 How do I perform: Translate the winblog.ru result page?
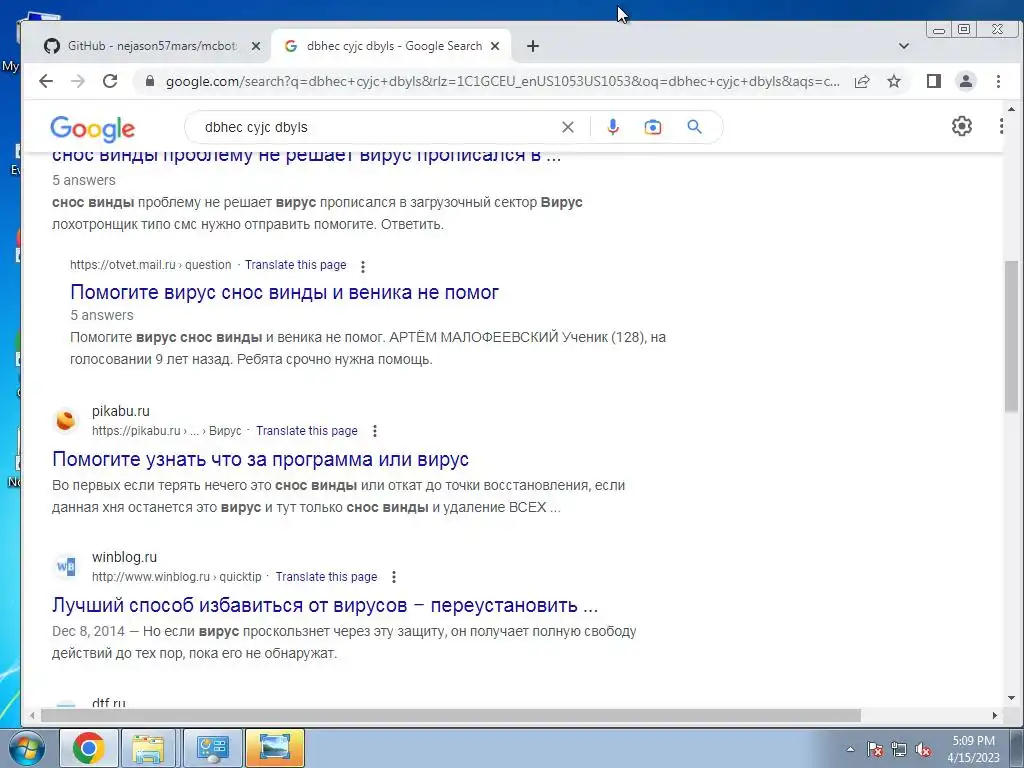click(326, 577)
